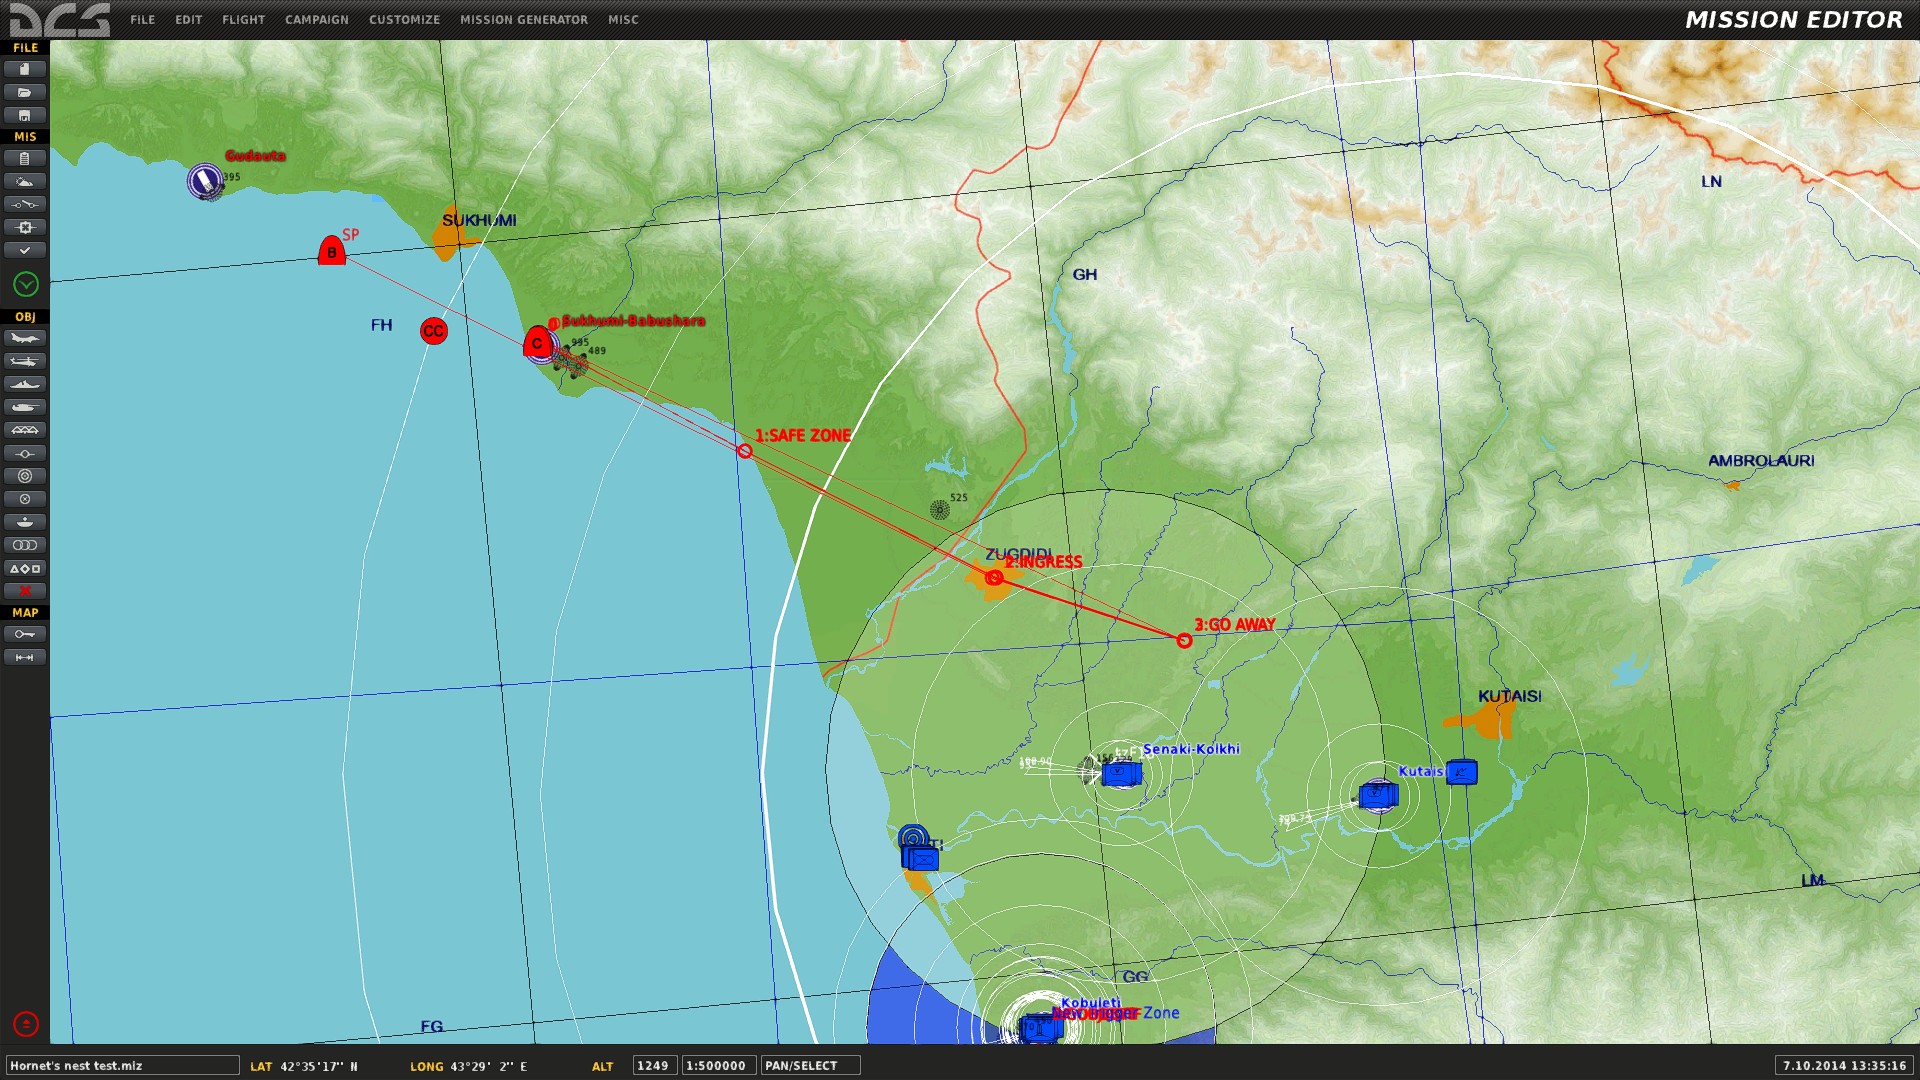Open the briefing clipboard icon
The height and width of the screenshot is (1080, 1920).
tap(25, 158)
